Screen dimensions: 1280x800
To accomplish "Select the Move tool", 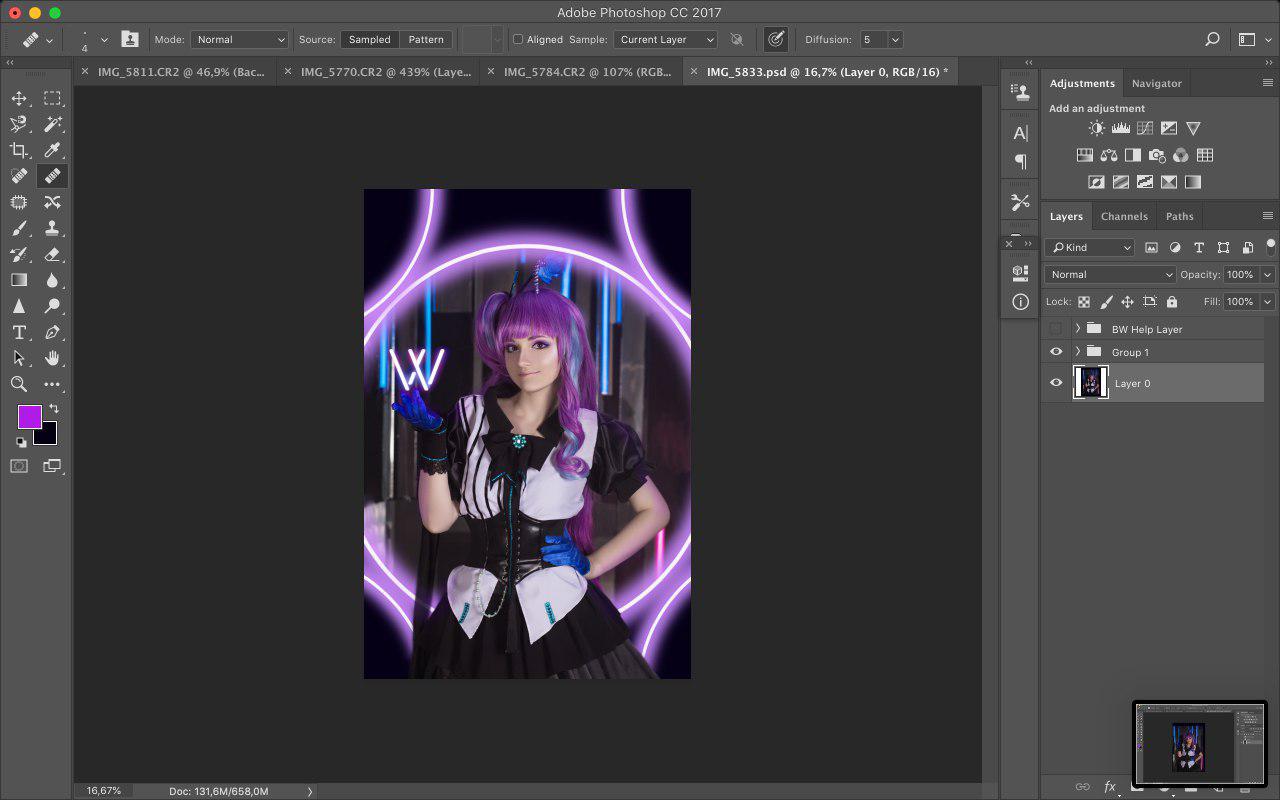I will tap(19, 98).
